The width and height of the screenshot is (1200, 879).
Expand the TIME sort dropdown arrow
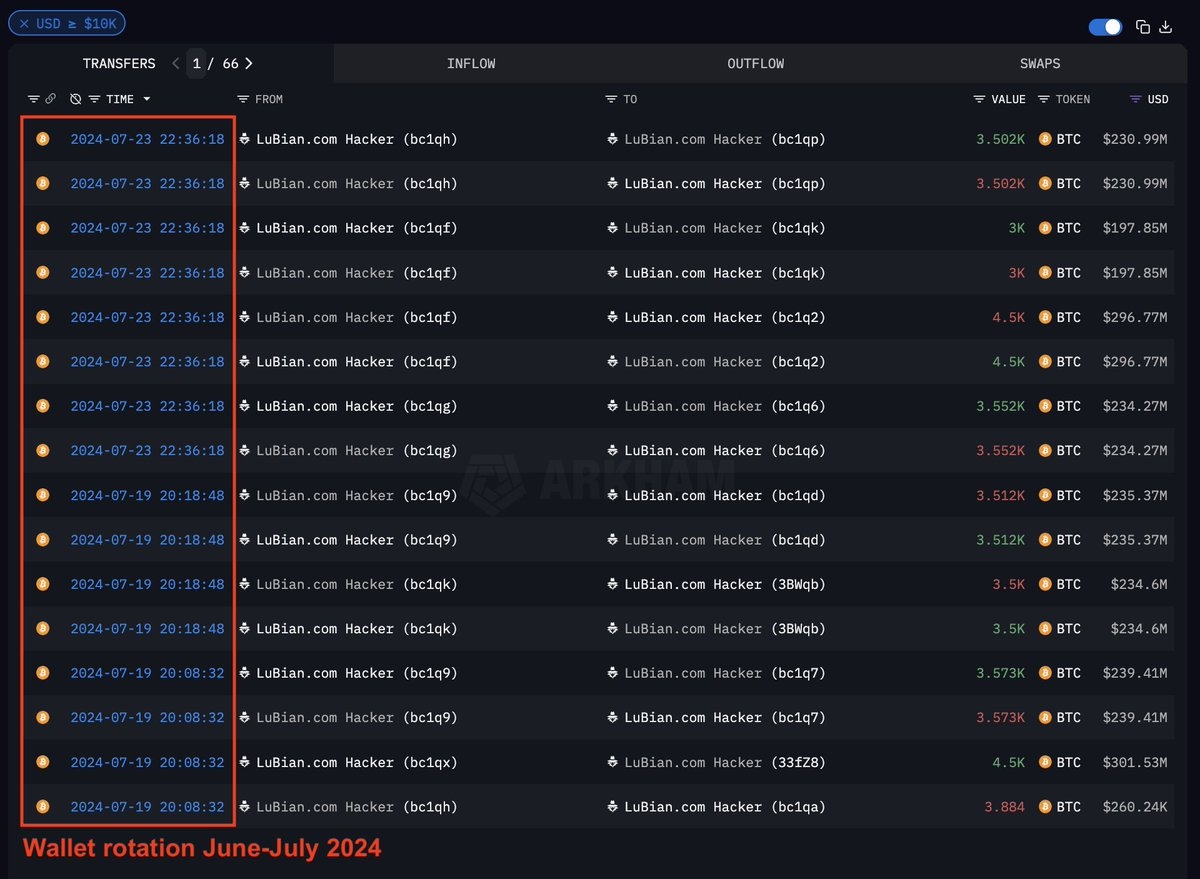click(147, 99)
